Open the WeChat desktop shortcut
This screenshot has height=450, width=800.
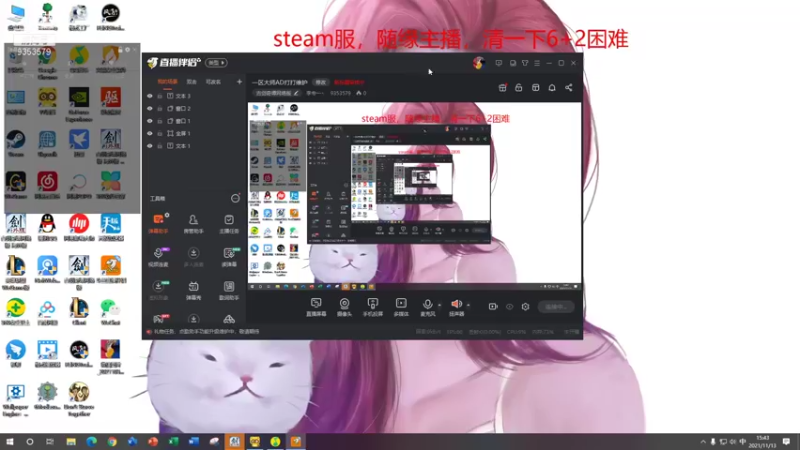coord(110,312)
